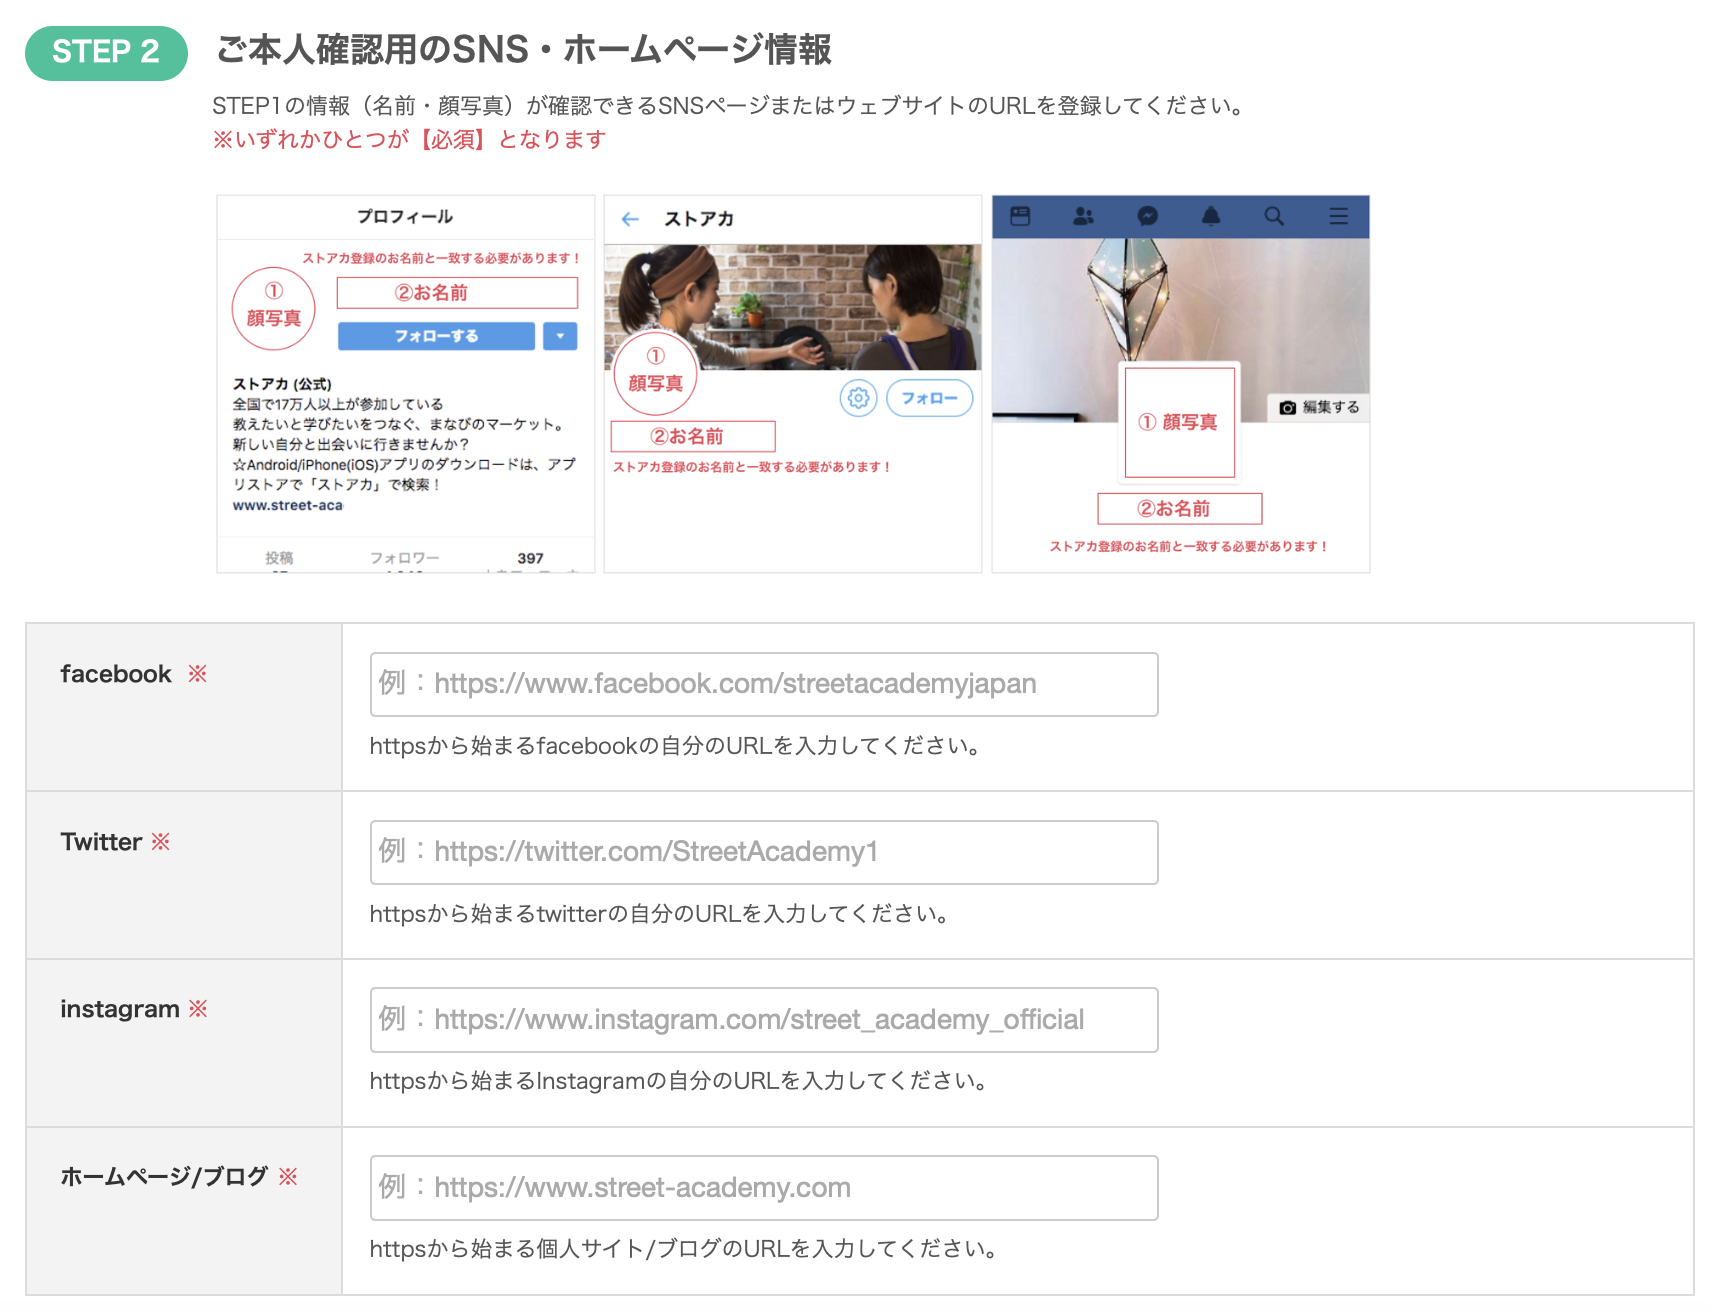Click the heading ご本人確認用のSNS・ホームページ情報
The height and width of the screenshot is (1310, 1710).
[524, 50]
